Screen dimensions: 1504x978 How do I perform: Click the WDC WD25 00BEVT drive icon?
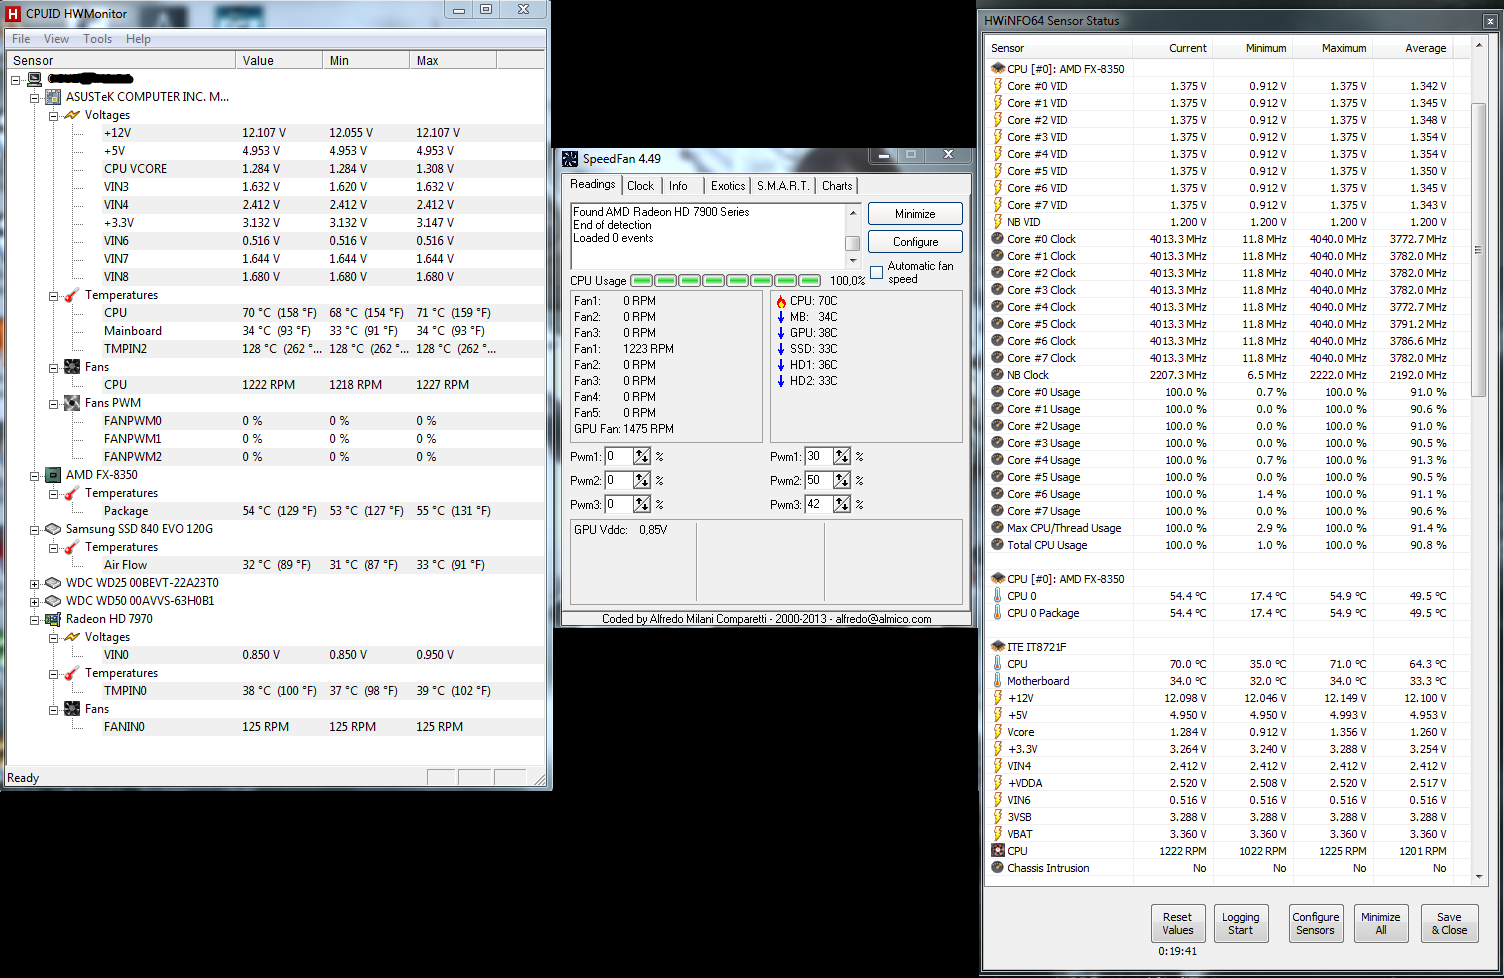[53, 583]
